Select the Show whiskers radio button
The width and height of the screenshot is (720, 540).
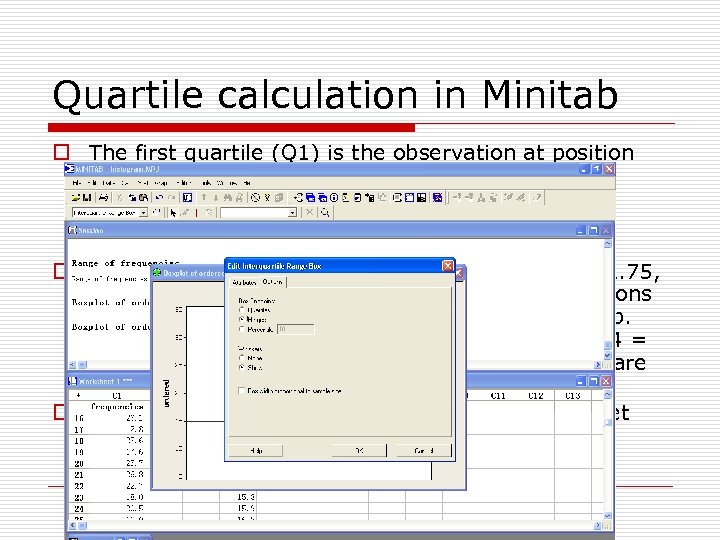pyautogui.click(x=242, y=367)
